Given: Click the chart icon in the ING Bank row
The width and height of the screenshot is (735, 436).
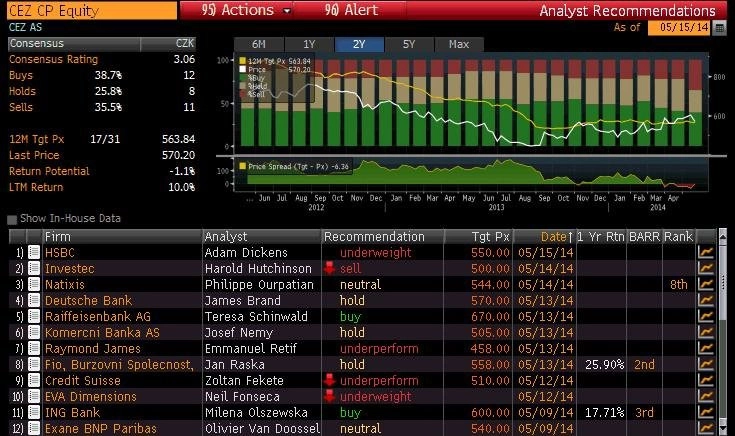Looking at the screenshot, I should pos(705,412).
